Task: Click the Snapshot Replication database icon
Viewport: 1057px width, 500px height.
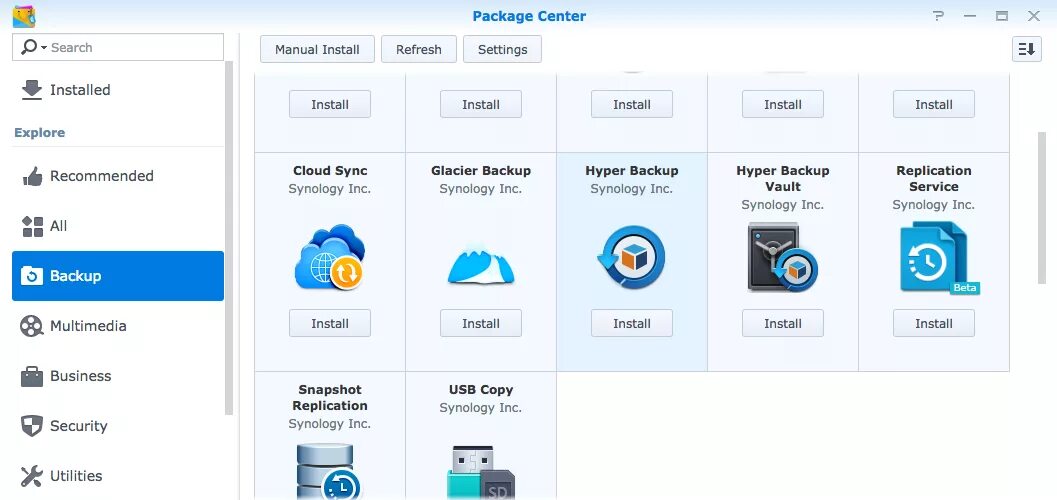Action: click(x=329, y=471)
